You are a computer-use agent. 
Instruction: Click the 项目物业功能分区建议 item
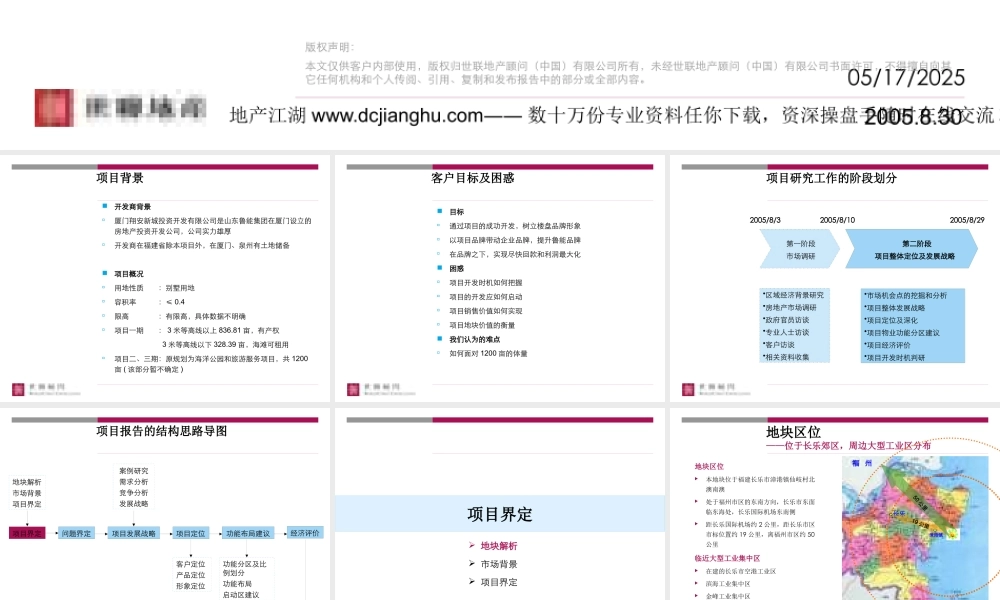pos(902,332)
